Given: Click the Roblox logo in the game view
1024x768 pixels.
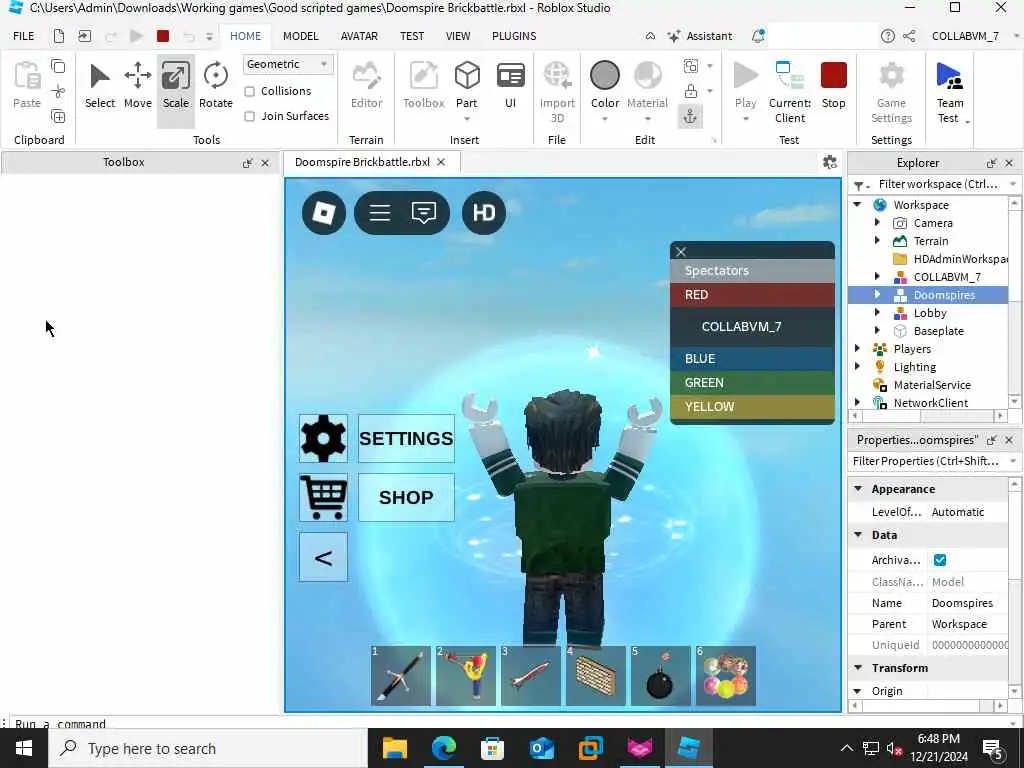Looking at the screenshot, I should pyautogui.click(x=324, y=212).
